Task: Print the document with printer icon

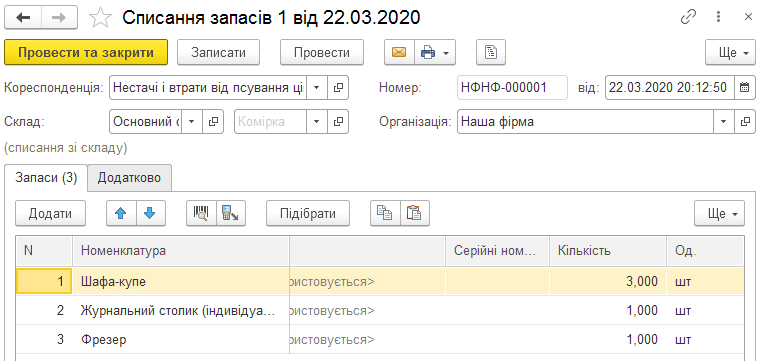Action: 428,52
